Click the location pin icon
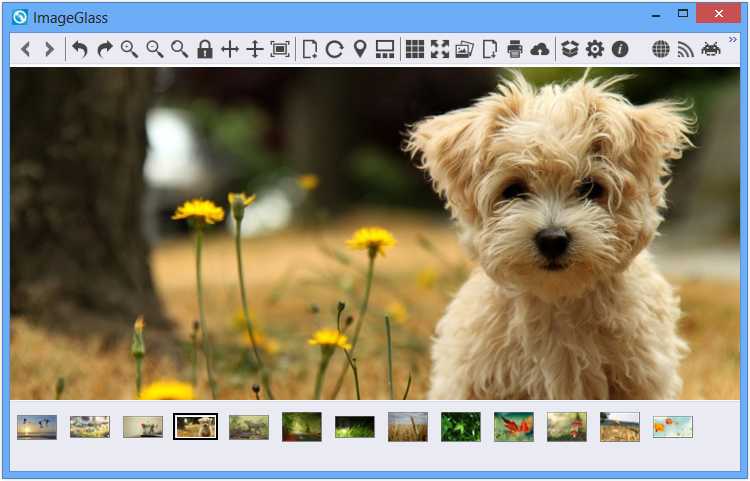The image size is (750, 481). 360,49
